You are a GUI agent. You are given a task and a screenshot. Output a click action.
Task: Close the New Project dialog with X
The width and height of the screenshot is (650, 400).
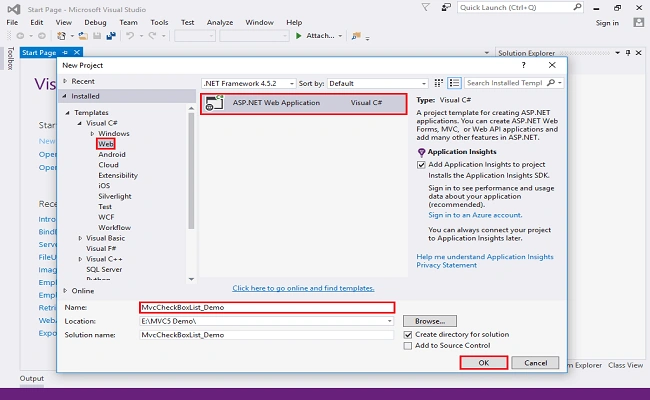[552, 65]
